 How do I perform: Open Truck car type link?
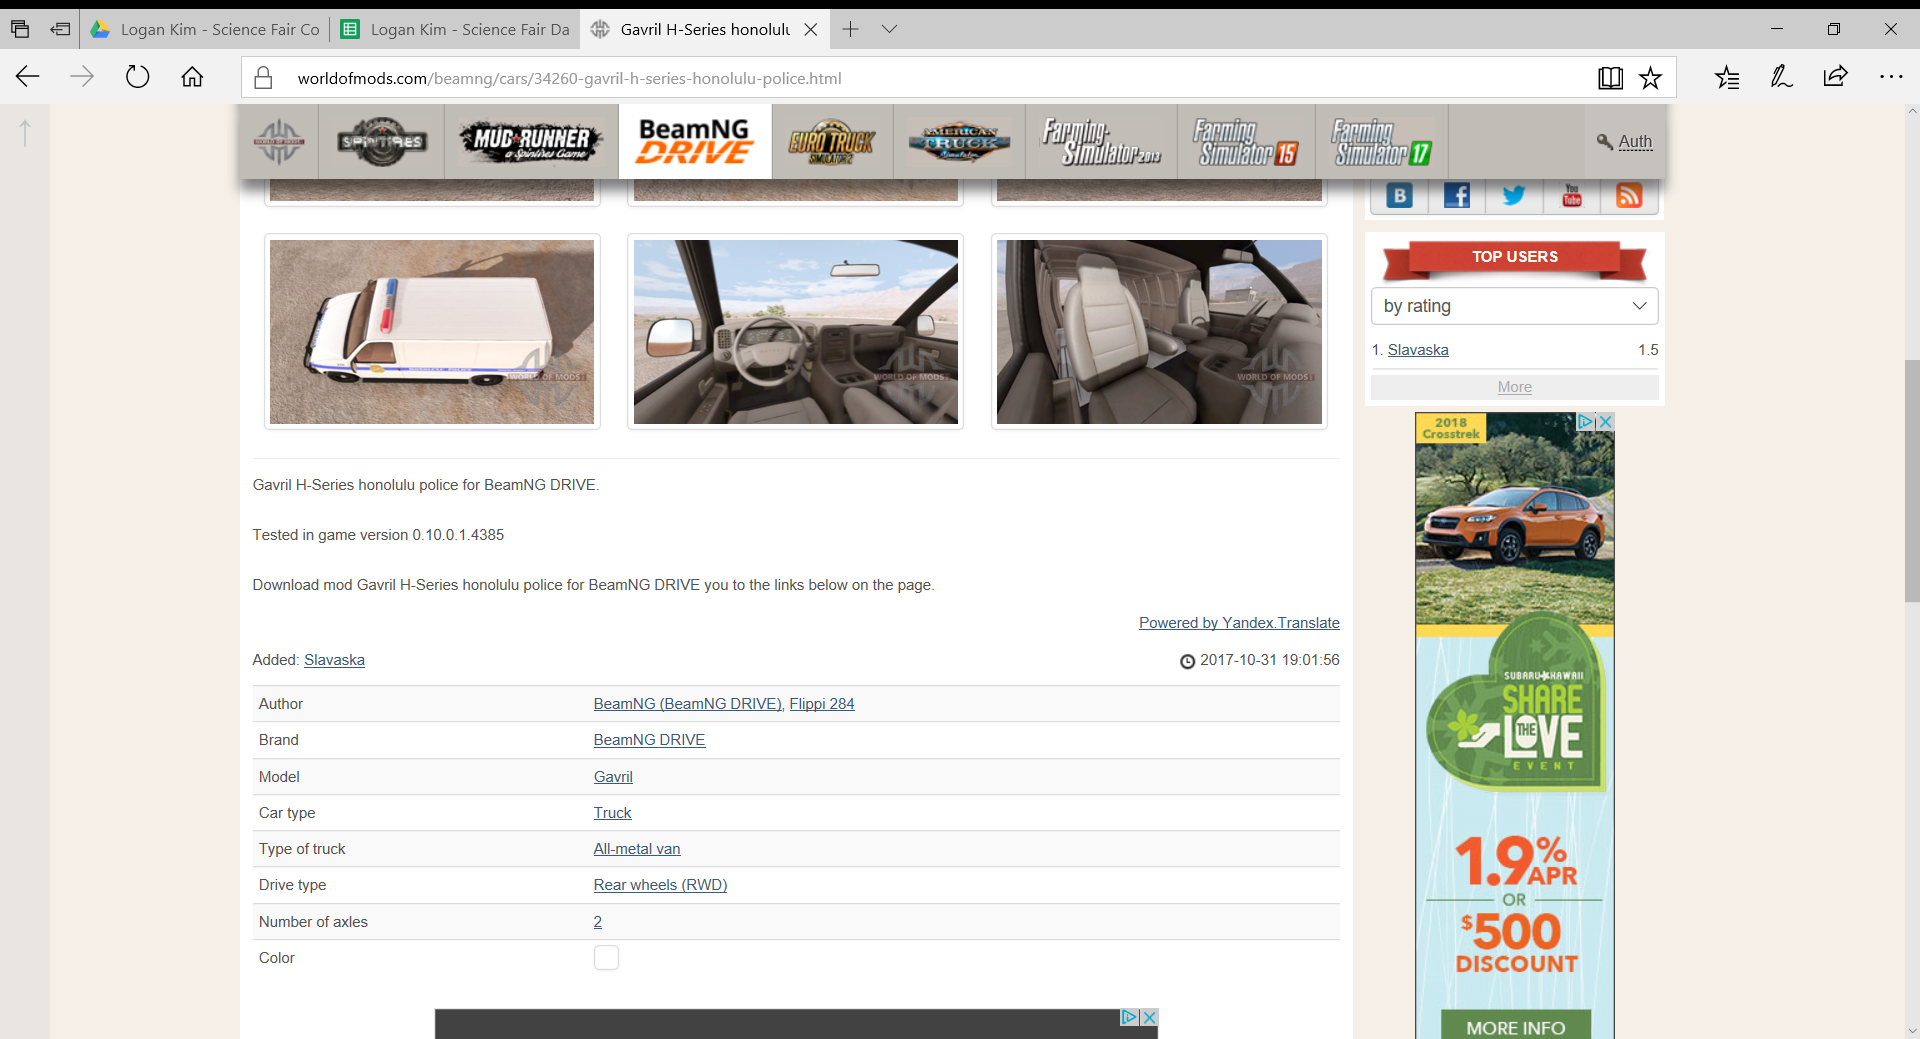(612, 813)
